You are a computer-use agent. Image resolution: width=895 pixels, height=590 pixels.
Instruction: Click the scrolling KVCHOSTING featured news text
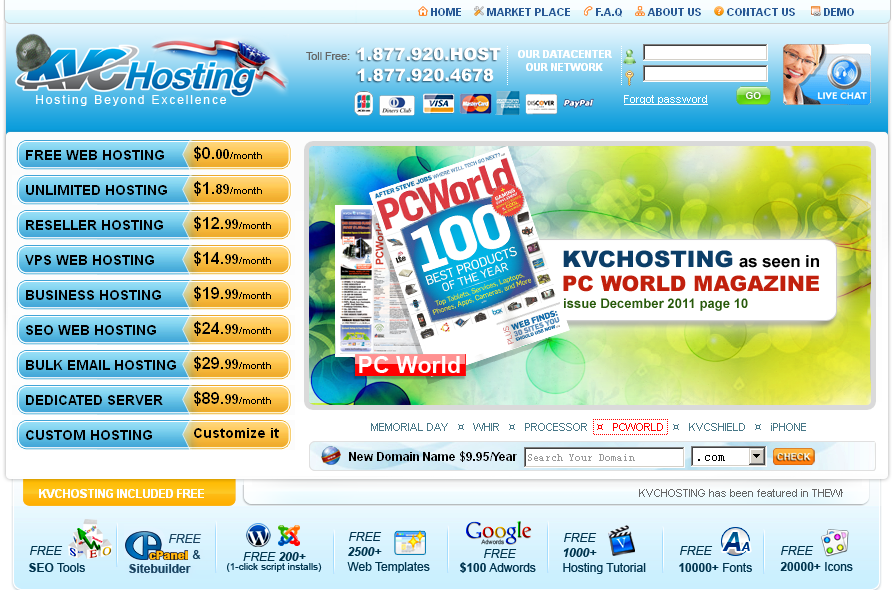coord(740,493)
